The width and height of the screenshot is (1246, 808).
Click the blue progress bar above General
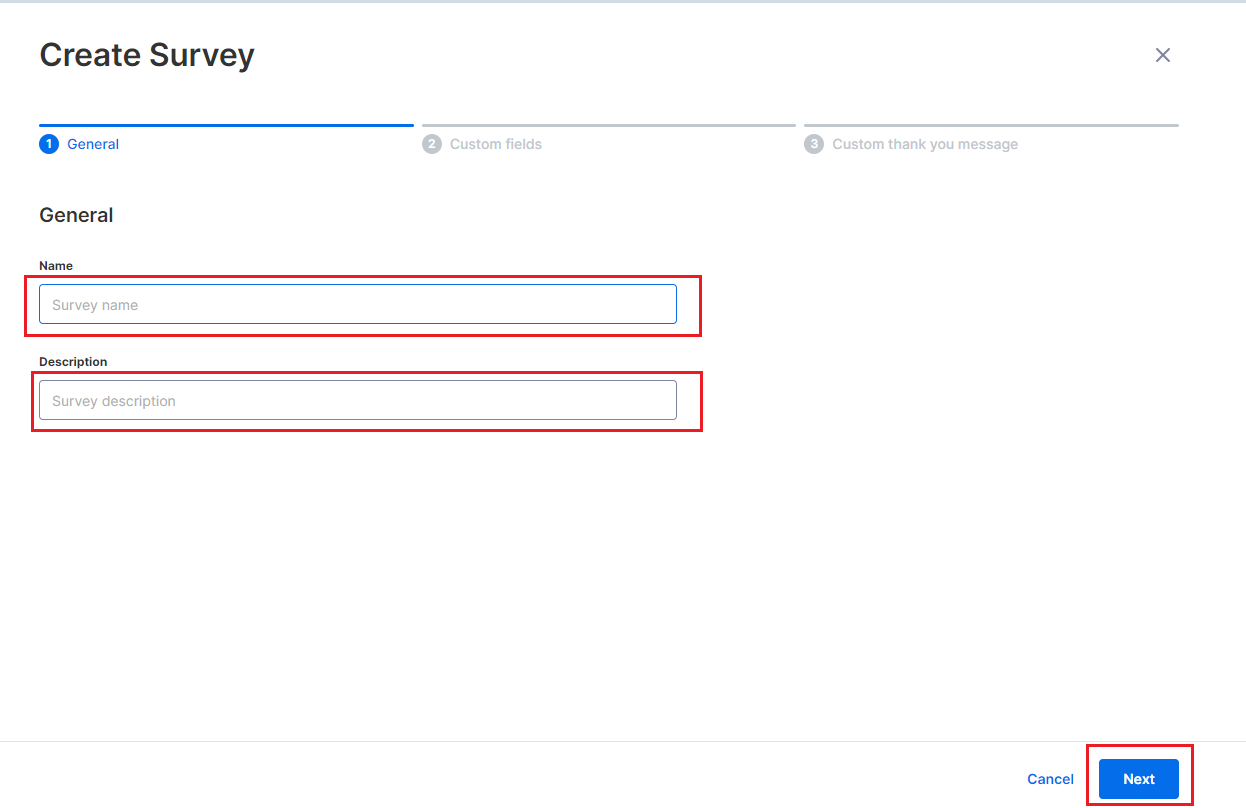pyautogui.click(x=225, y=124)
